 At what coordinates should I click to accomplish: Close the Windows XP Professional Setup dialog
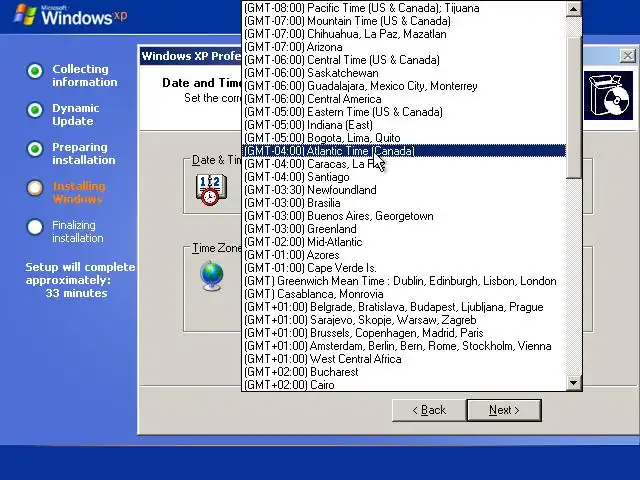[628, 56]
